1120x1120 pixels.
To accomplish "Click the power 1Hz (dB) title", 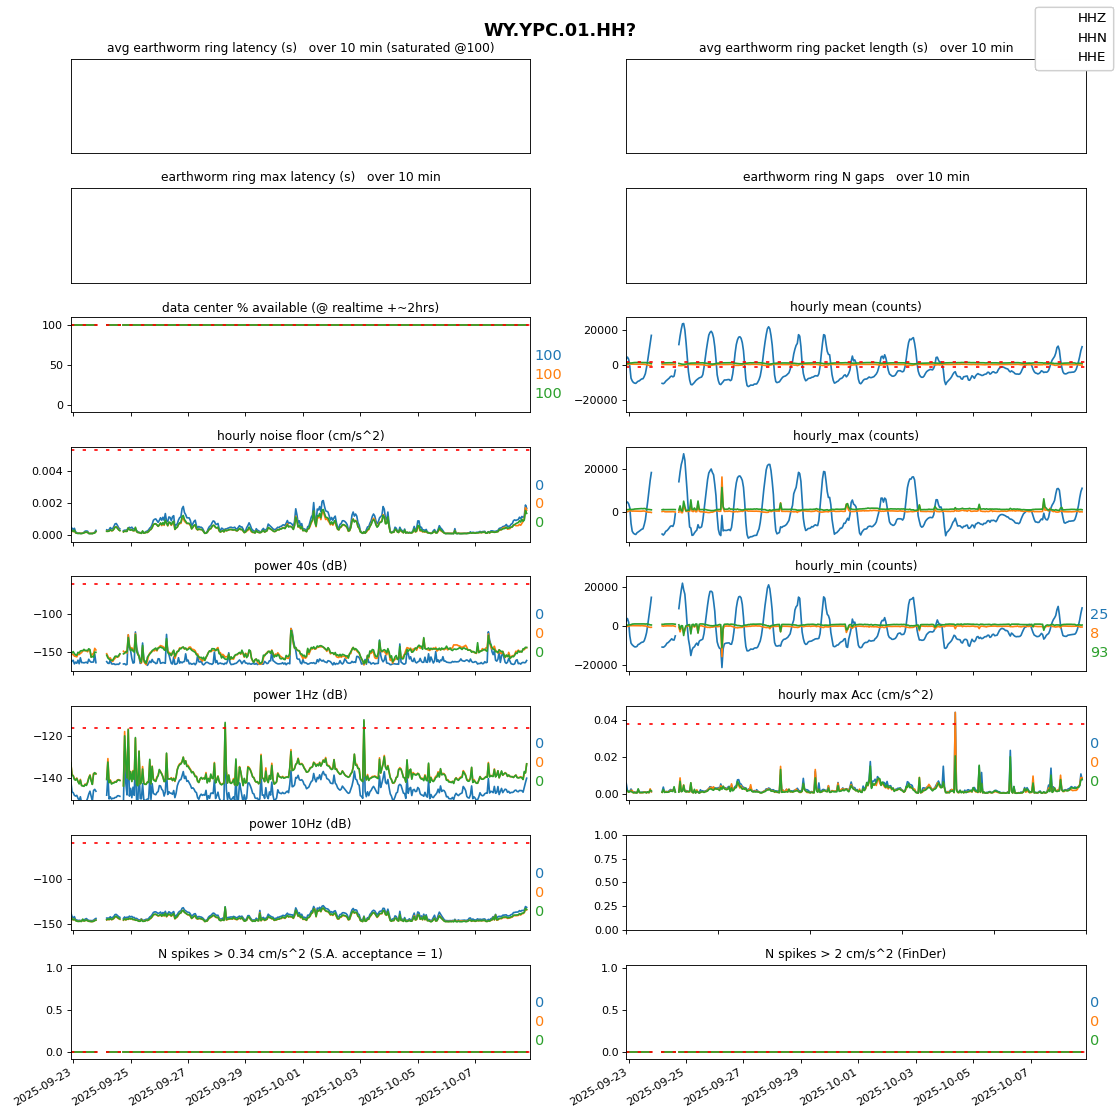I will click(x=300, y=695).
